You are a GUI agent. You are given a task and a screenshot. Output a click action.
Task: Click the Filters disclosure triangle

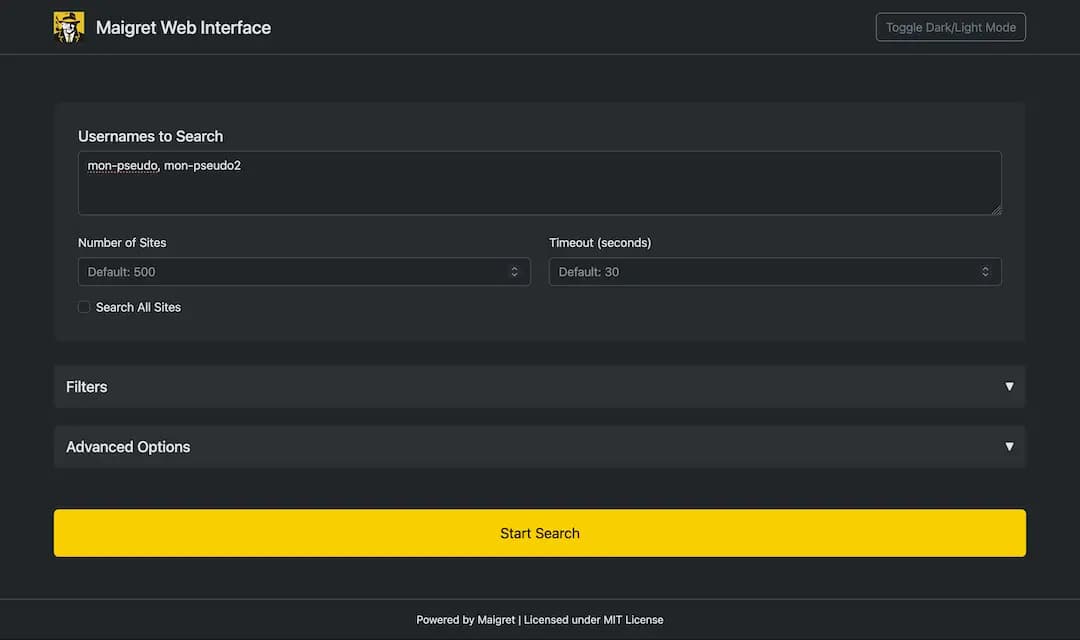coord(1009,386)
